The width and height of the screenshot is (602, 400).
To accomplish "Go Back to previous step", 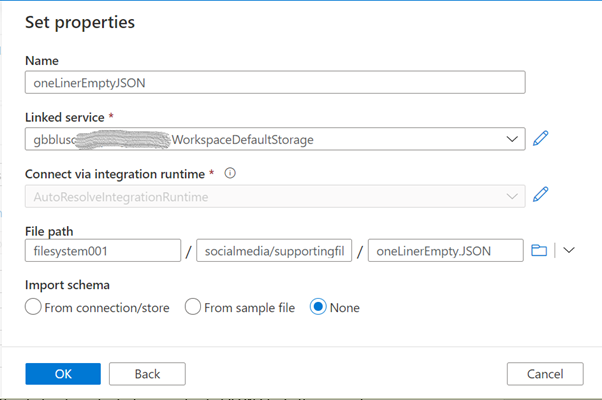I will click(x=148, y=373).
